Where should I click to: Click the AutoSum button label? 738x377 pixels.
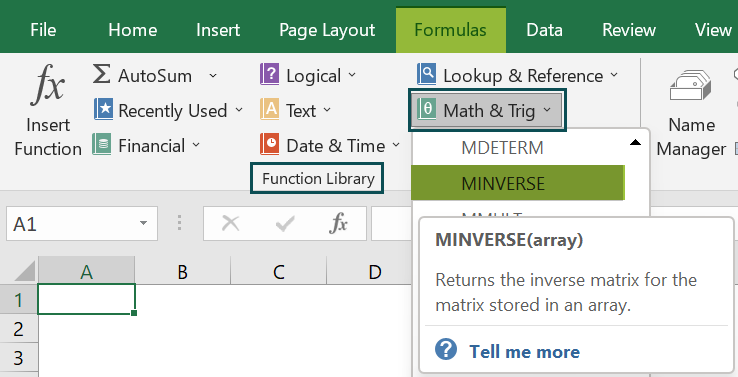pyautogui.click(x=155, y=76)
